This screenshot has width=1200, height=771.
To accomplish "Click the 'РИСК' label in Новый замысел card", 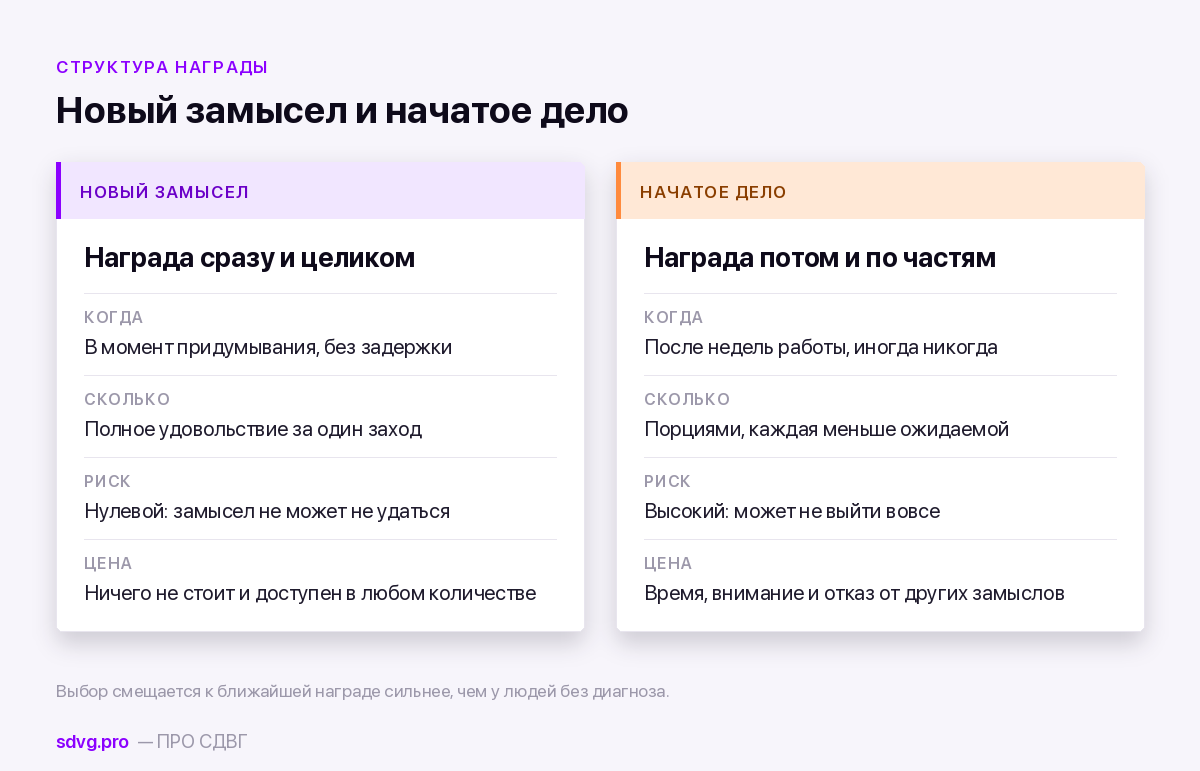I will (107, 482).
